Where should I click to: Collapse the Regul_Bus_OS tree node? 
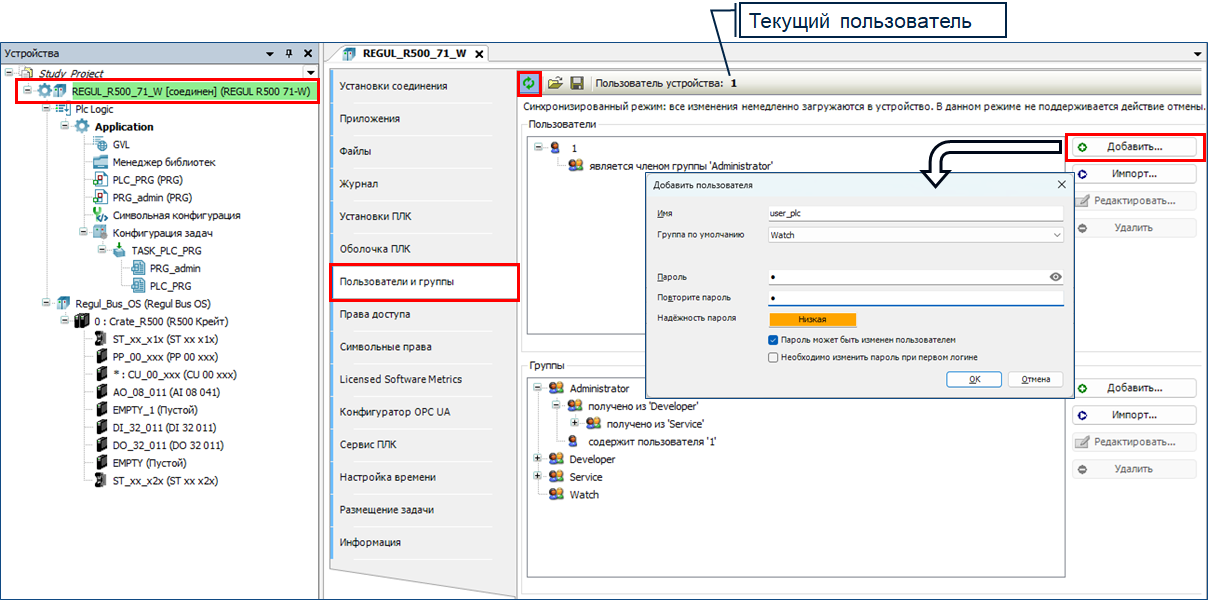(48, 303)
